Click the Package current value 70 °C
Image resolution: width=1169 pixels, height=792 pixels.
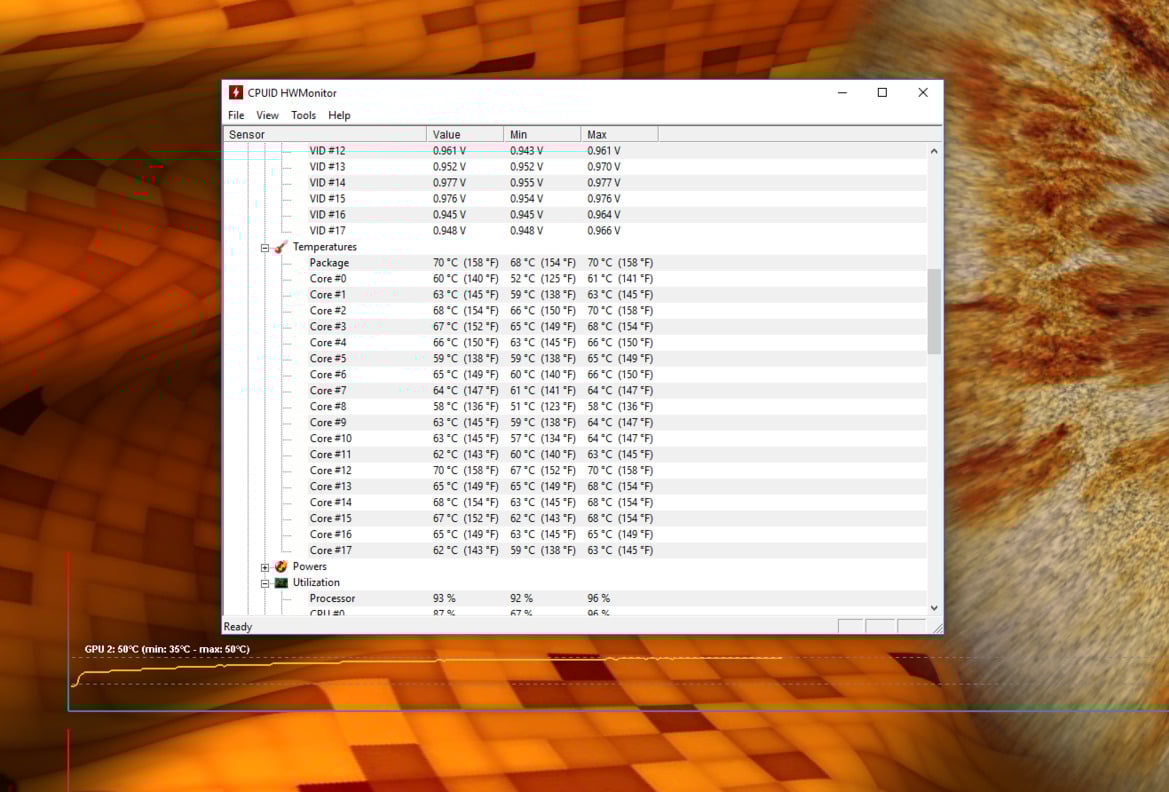pos(465,263)
